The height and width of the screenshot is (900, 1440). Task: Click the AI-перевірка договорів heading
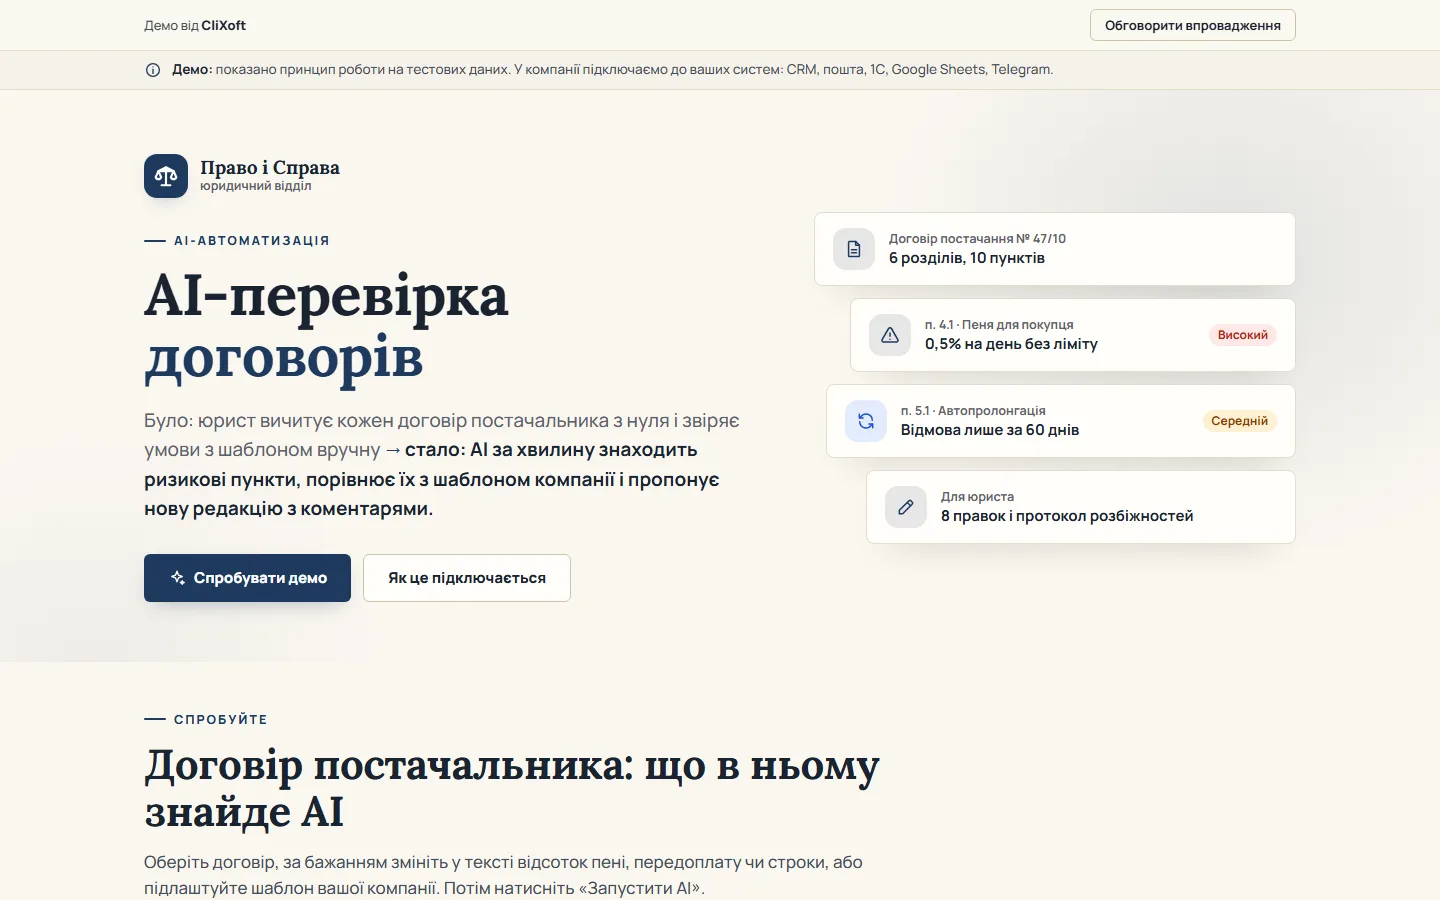327,326
